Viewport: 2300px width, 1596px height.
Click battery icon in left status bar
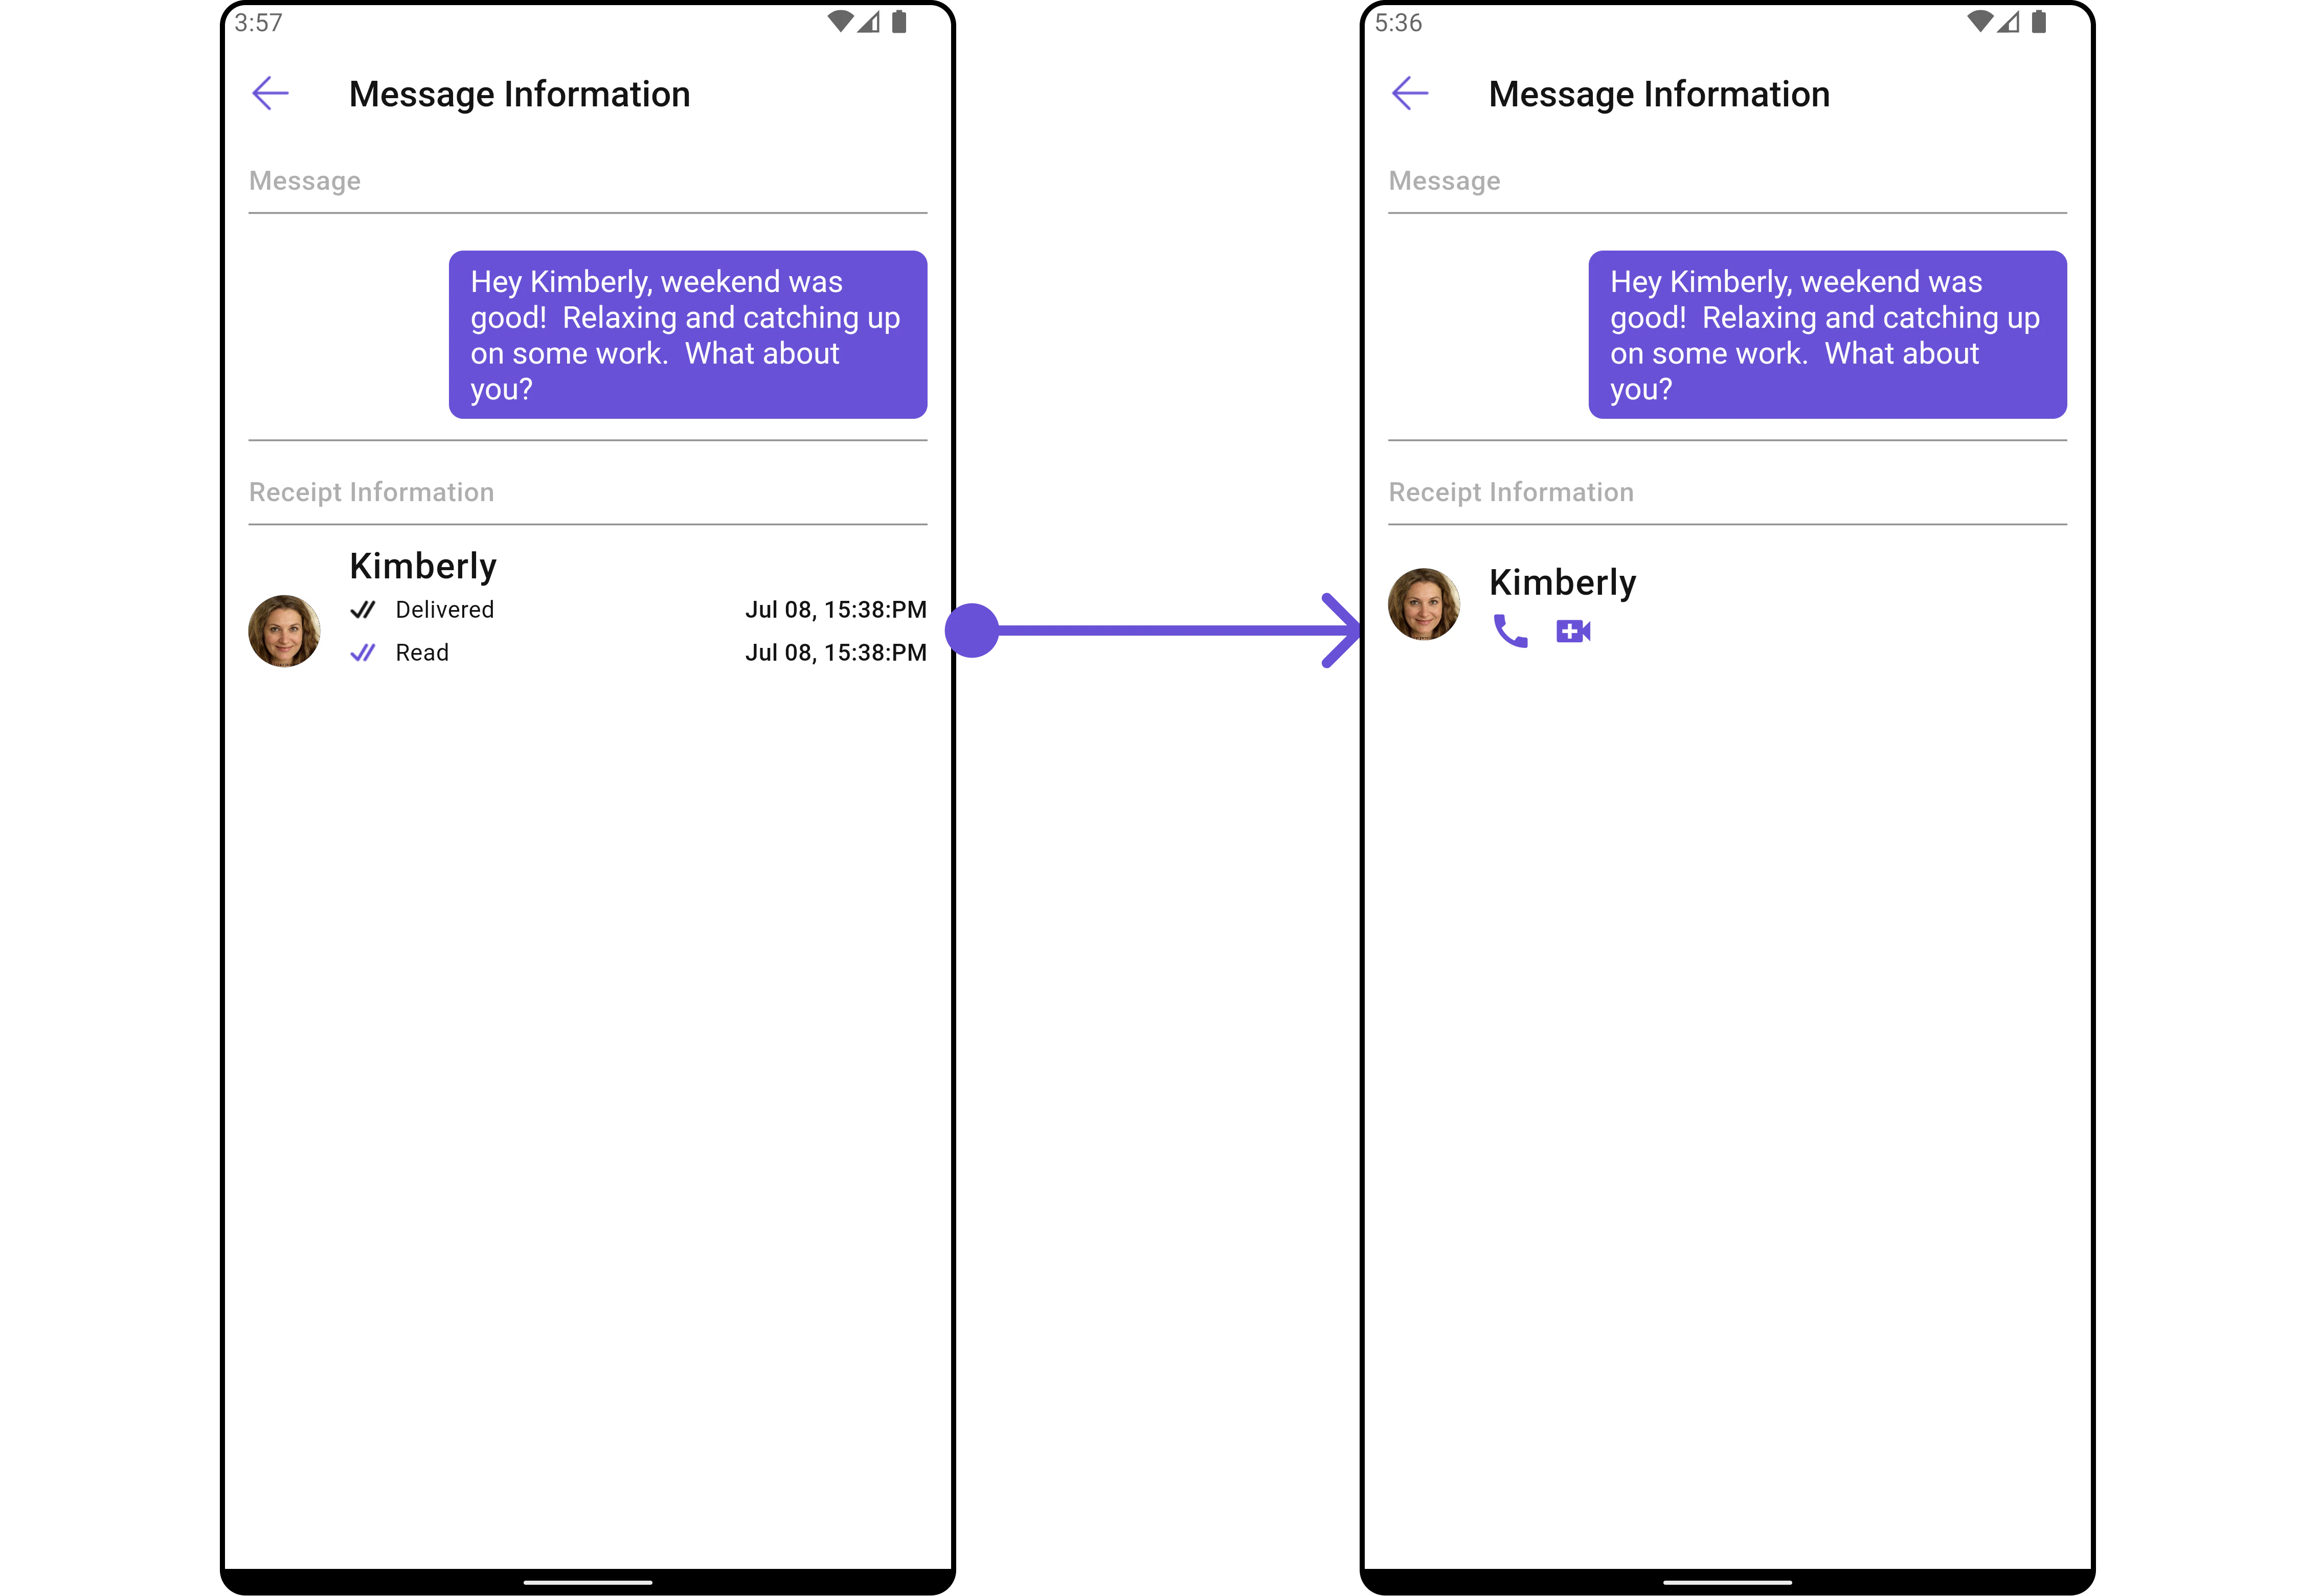click(x=899, y=22)
